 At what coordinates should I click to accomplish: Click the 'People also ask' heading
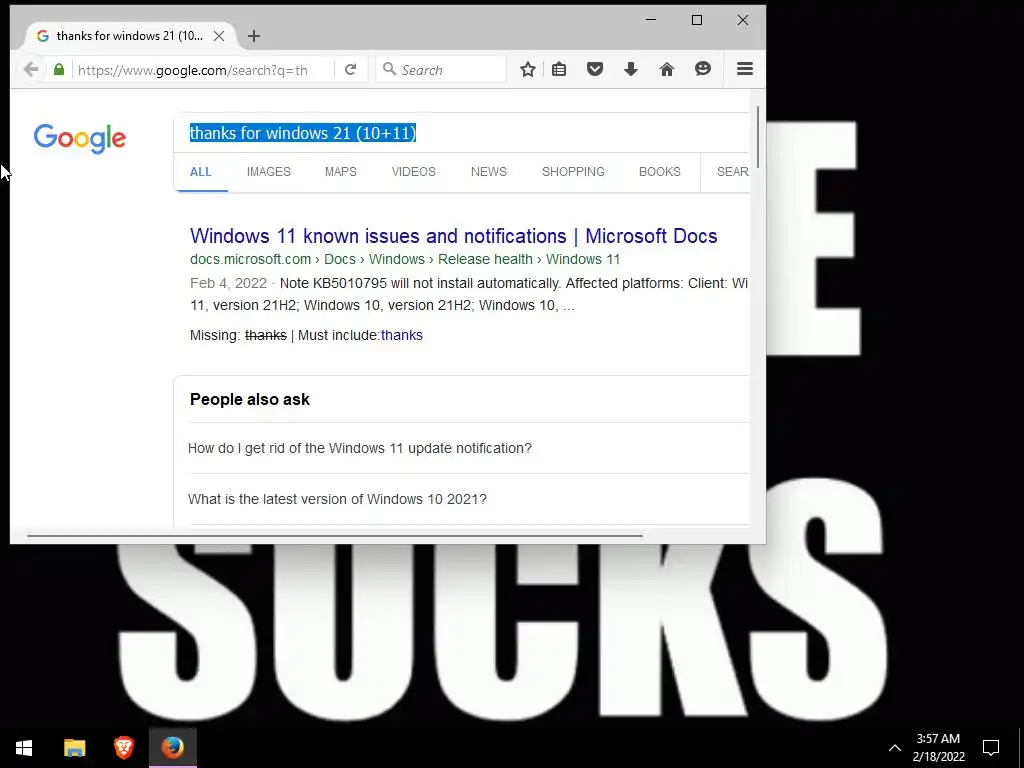pyautogui.click(x=249, y=400)
